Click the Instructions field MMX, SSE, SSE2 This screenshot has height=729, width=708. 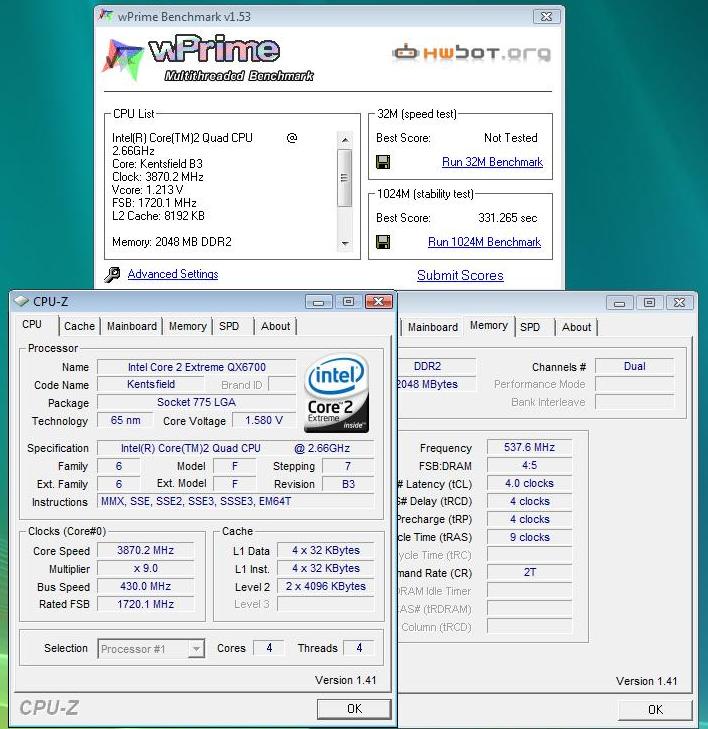point(236,501)
